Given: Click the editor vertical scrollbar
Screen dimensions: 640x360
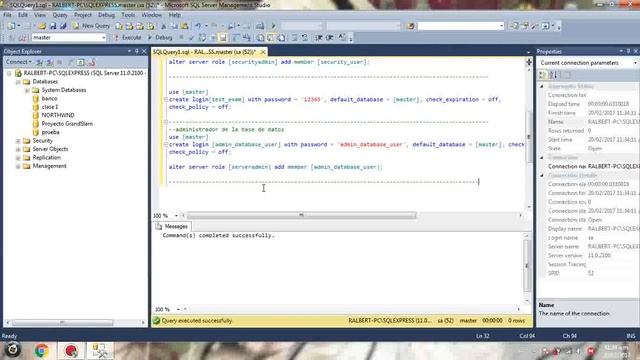Looking at the screenshot, I should tap(529, 136).
